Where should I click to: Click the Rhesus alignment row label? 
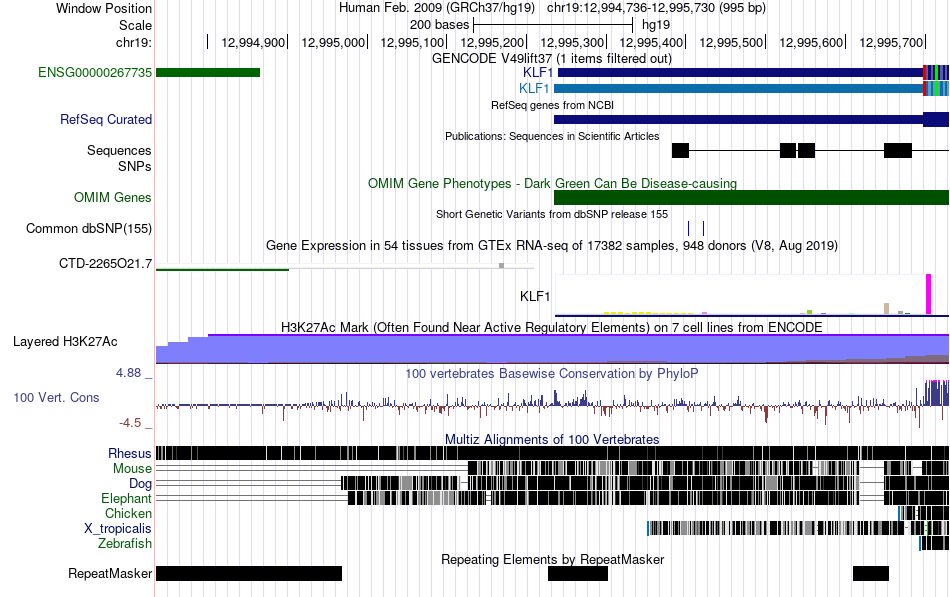tap(130, 453)
